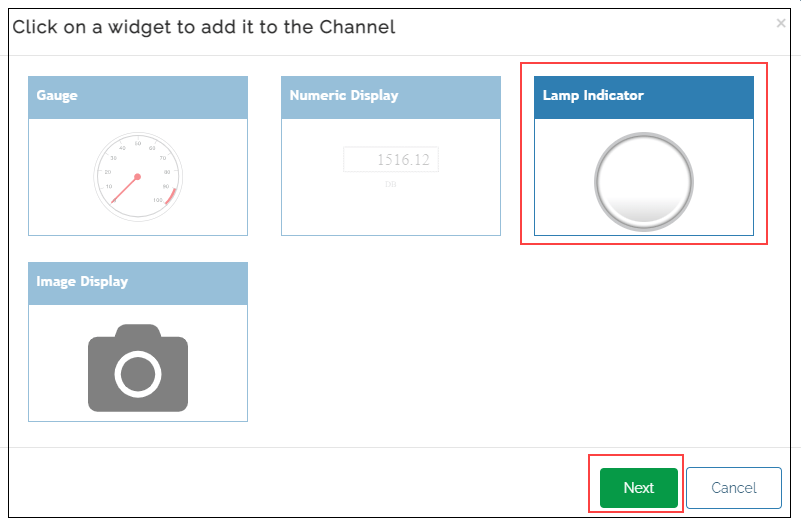The width and height of the screenshot is (801, 525).
Task: Click the red zone arc on the gauge
Action: [x=173, y=197]
